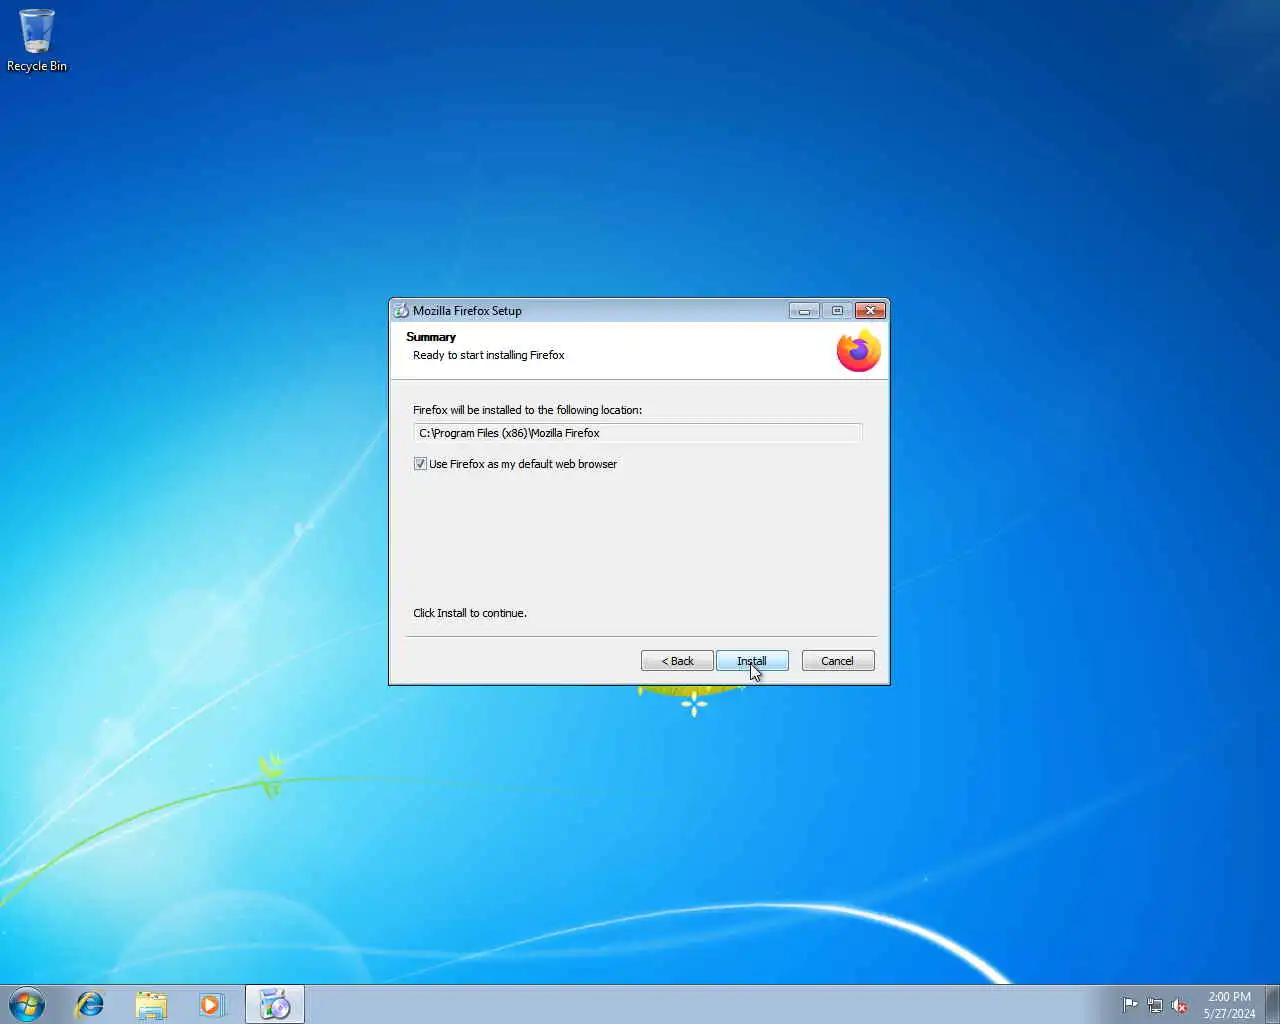Viewport: 1280px width, 1024px height.
Task: Uncheck Use Firefox as default browser
Action: click(420, 464)
